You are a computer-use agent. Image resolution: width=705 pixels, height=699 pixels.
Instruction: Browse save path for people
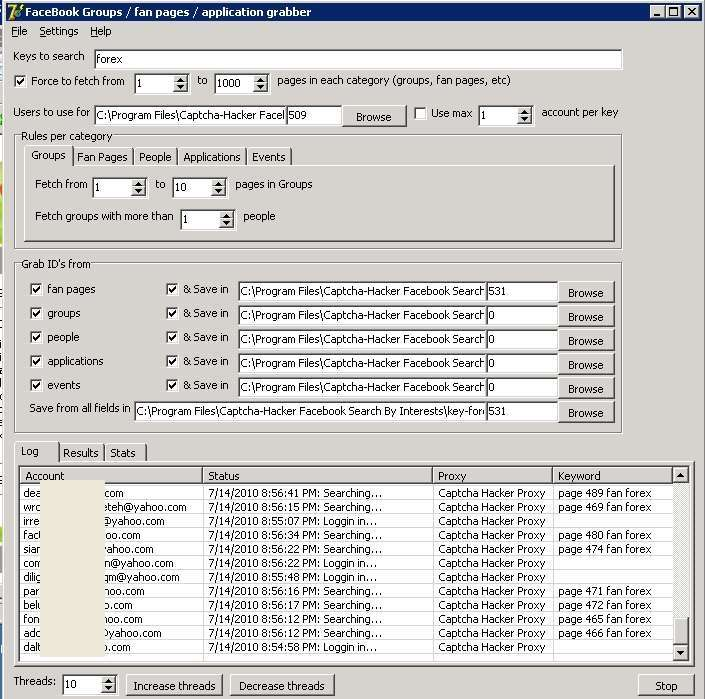tap(586, 341)
